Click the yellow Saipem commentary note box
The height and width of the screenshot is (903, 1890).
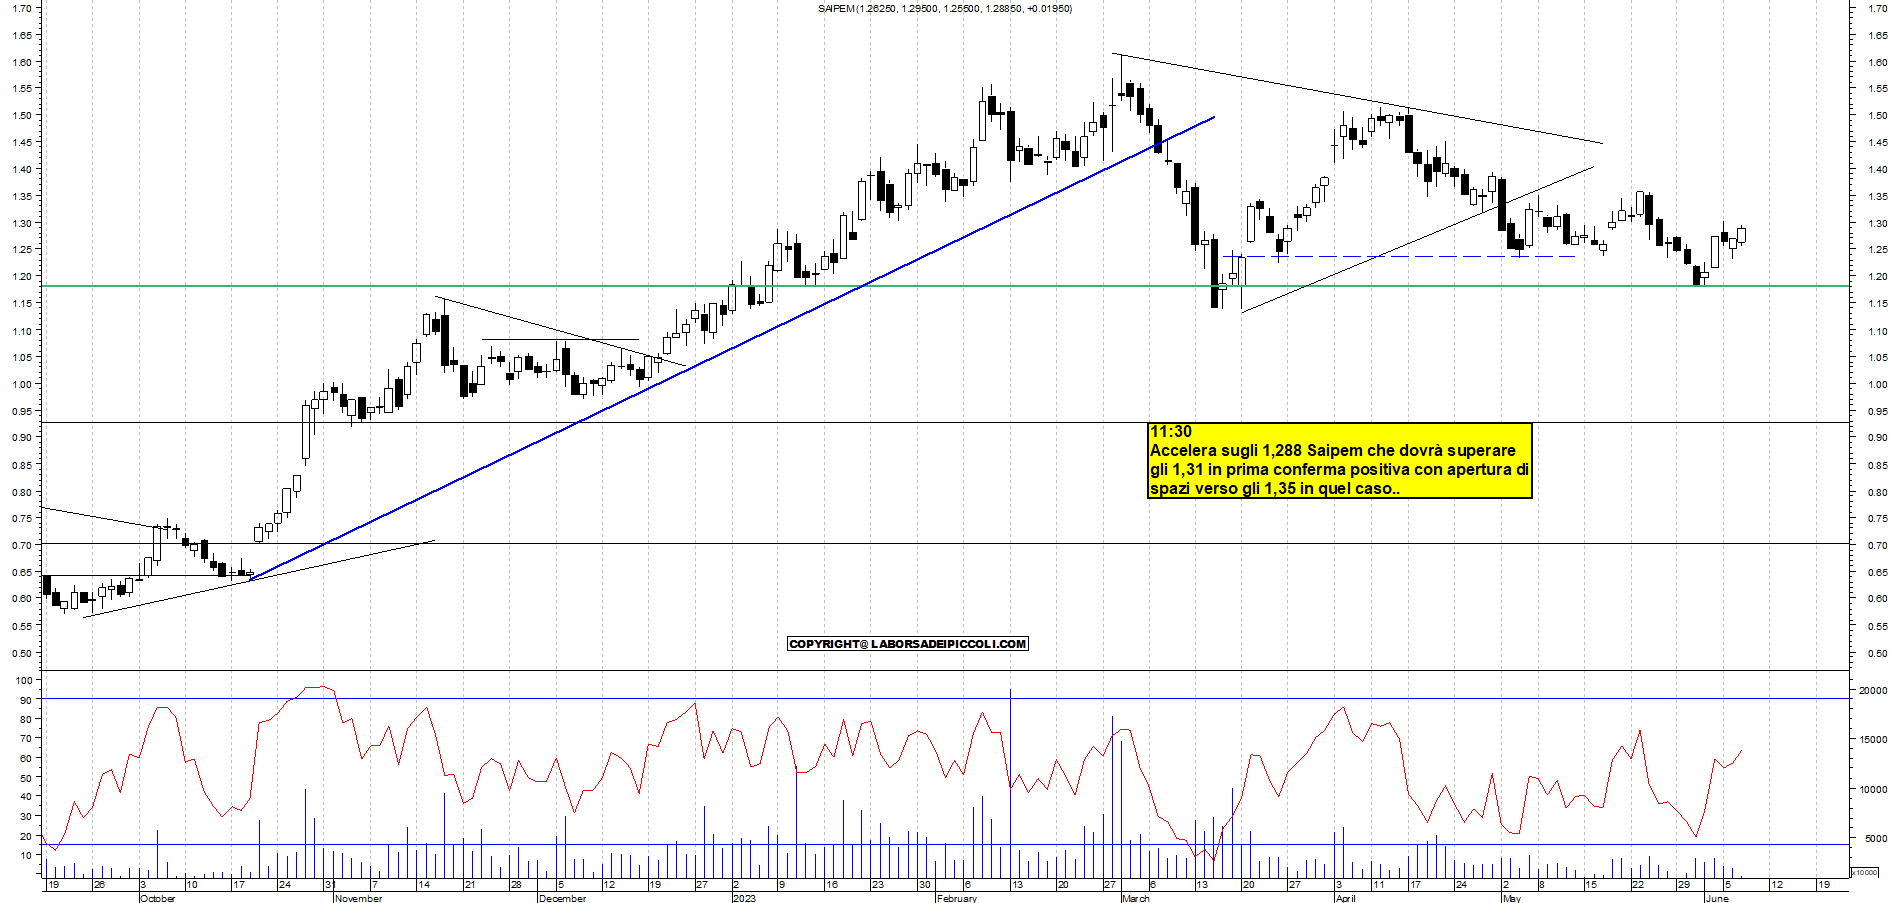point(1340,460)
